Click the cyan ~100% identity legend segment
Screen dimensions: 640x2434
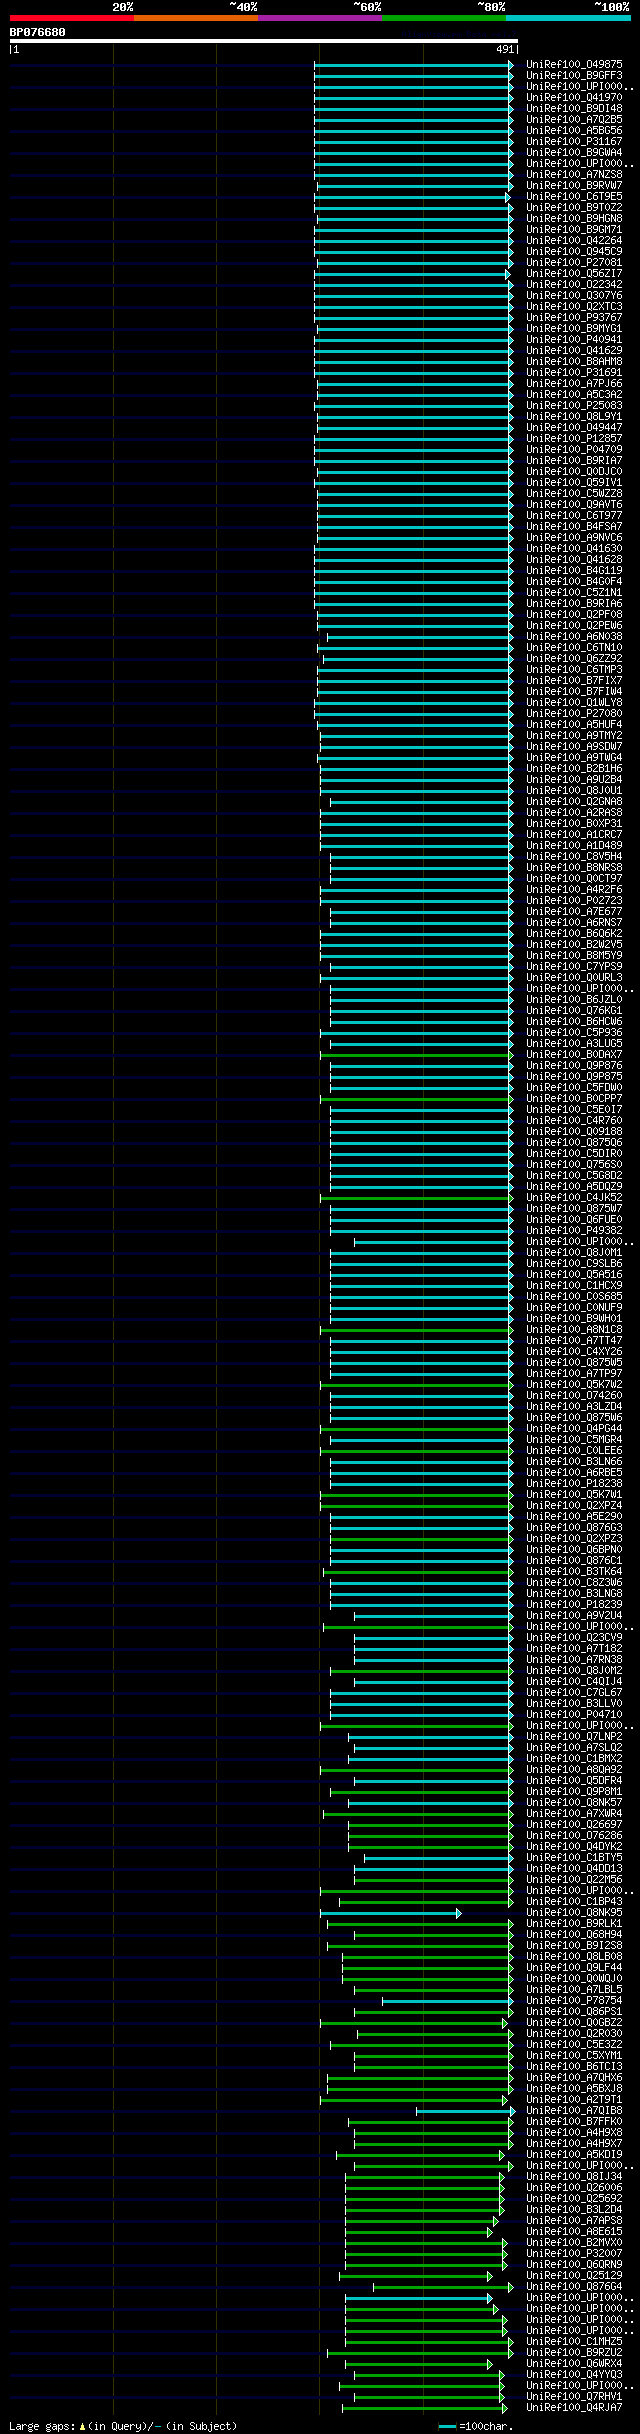567,18
